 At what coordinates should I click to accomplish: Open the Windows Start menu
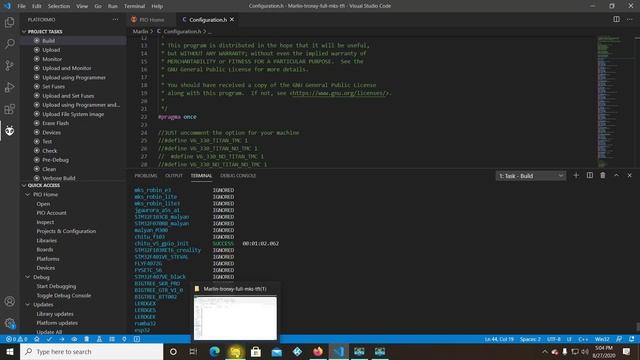coord(10,352)
